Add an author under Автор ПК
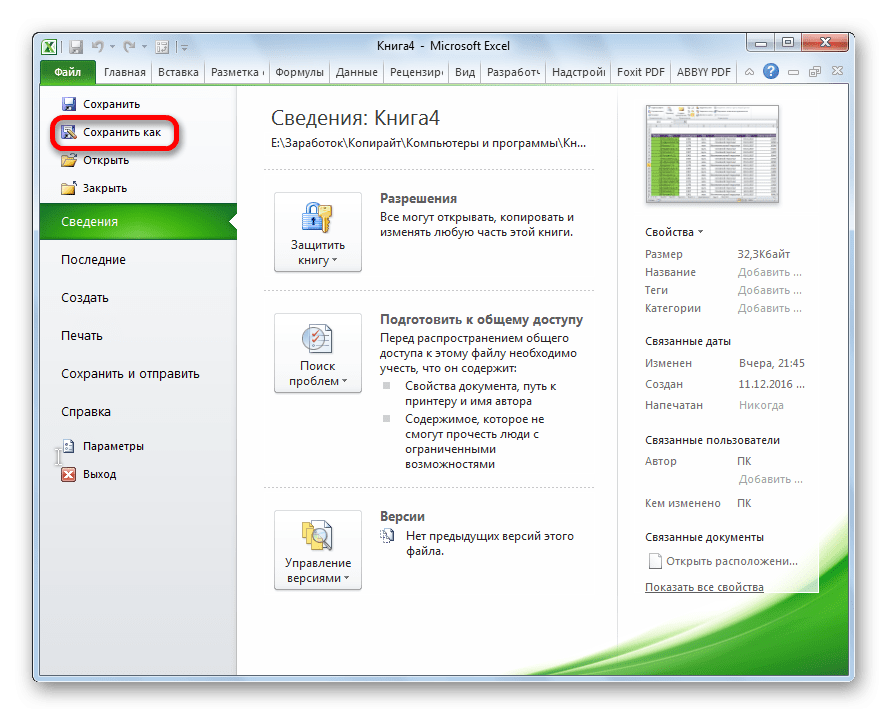This screenshot has width=888, height=715. tap(770, 479)
